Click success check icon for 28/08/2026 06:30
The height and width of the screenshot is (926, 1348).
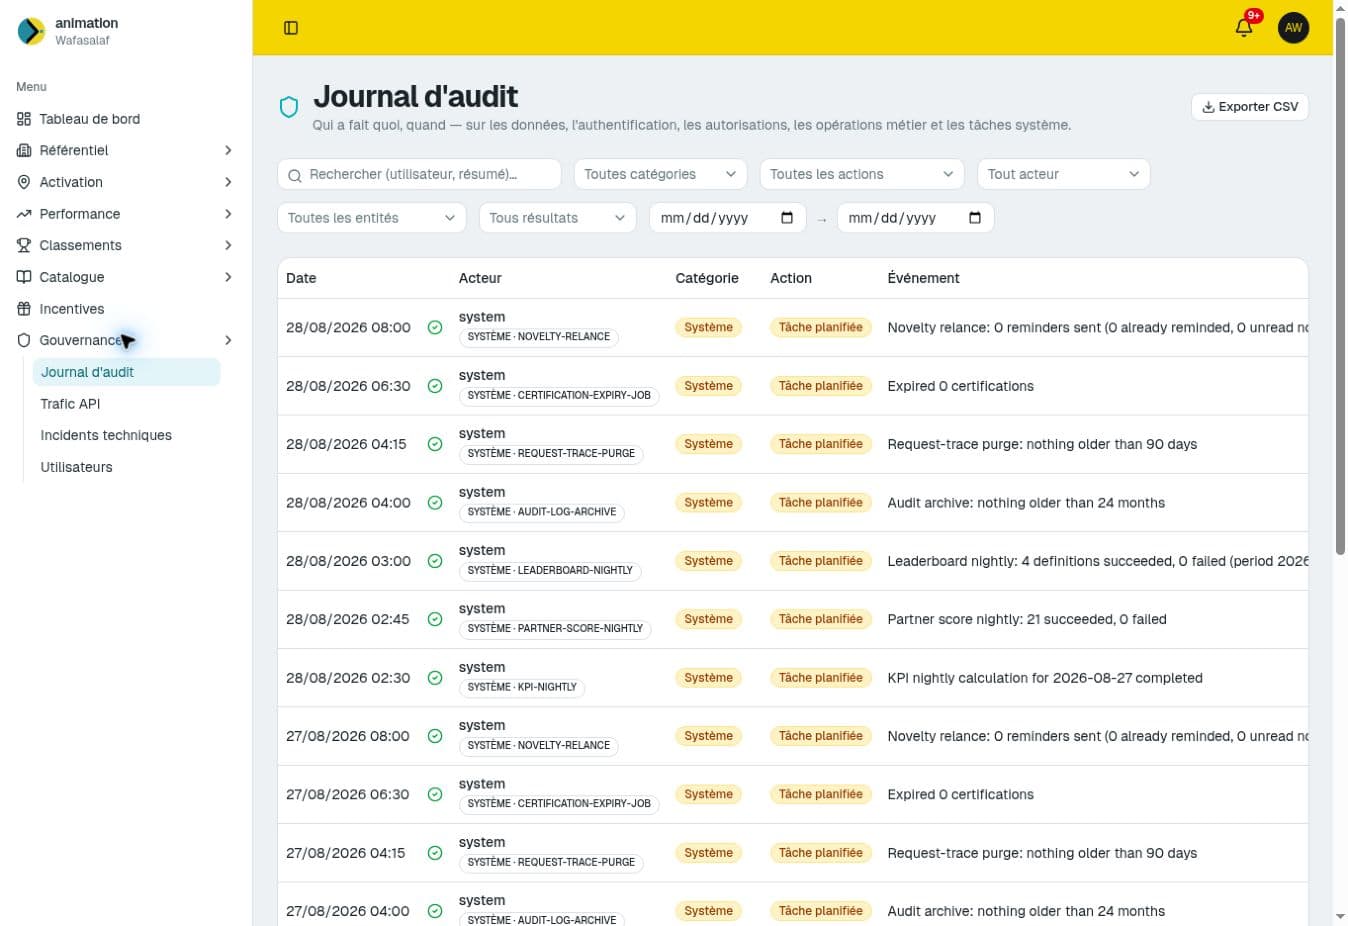tap(435, 386)
